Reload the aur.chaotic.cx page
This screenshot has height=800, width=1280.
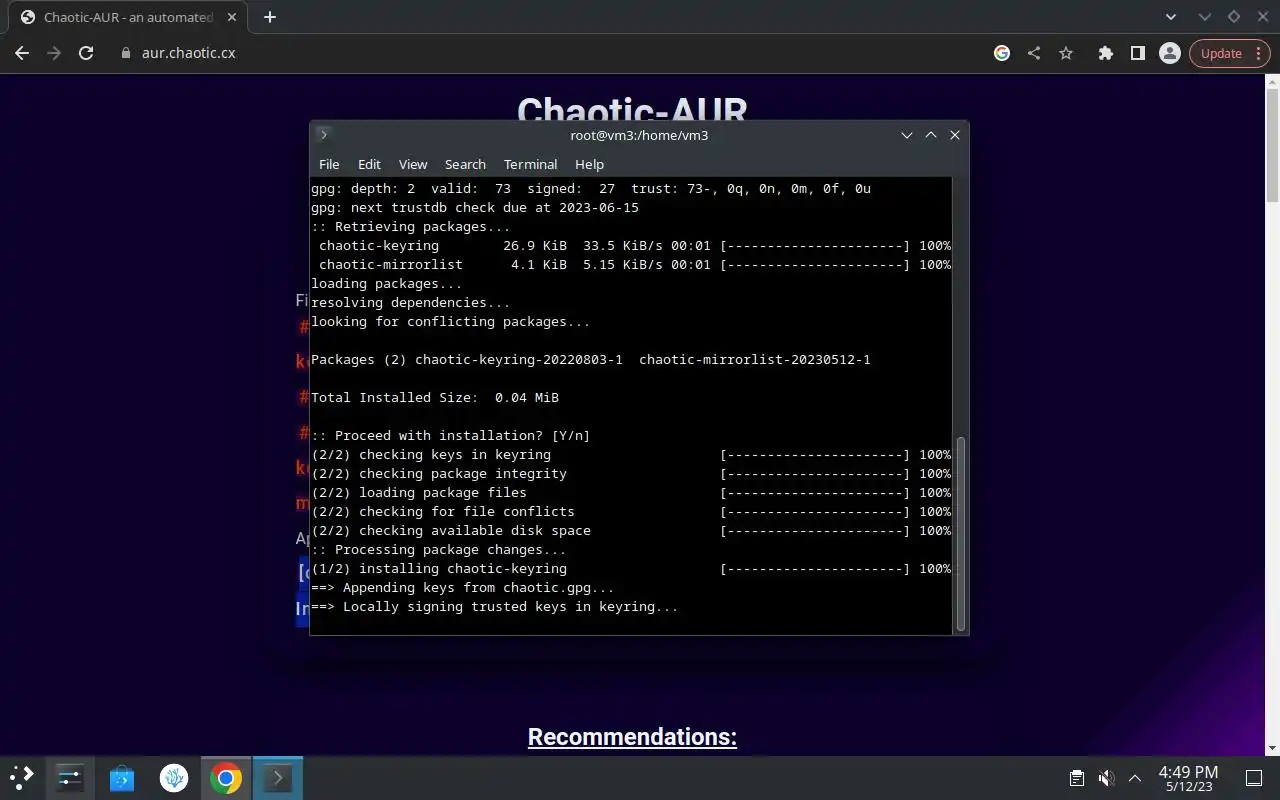click(x=86, y=53)
